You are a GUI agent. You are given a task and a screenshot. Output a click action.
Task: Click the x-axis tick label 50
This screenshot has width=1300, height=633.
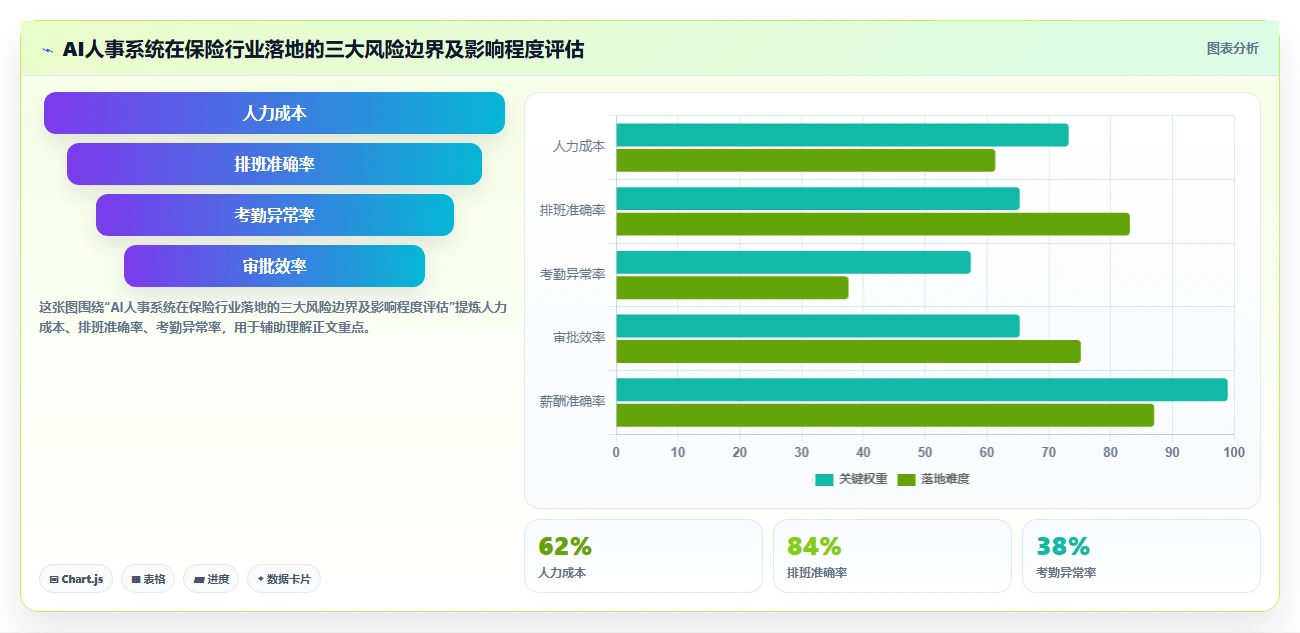click(x=925, y=452)
